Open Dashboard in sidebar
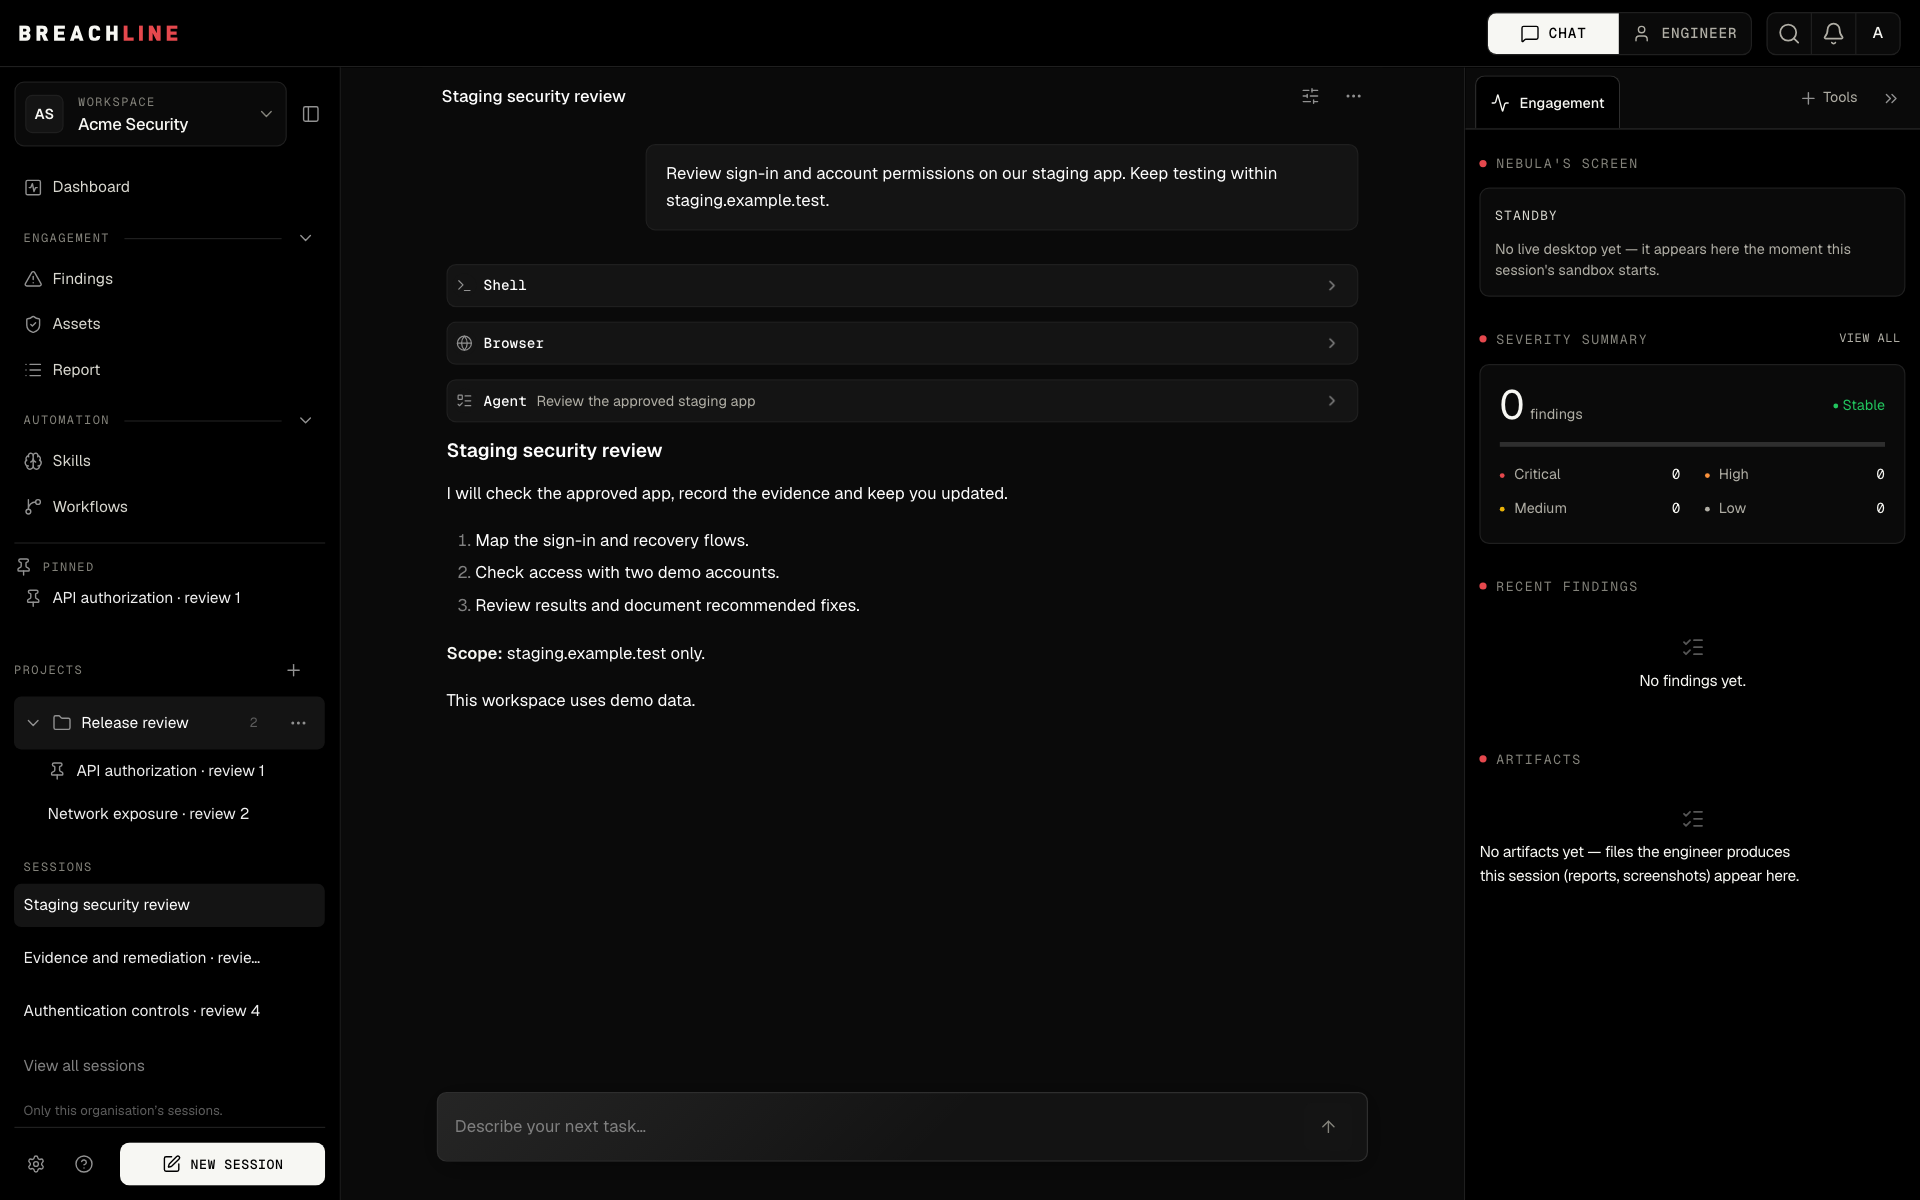1920x1200 pixels. coord(169,187)
